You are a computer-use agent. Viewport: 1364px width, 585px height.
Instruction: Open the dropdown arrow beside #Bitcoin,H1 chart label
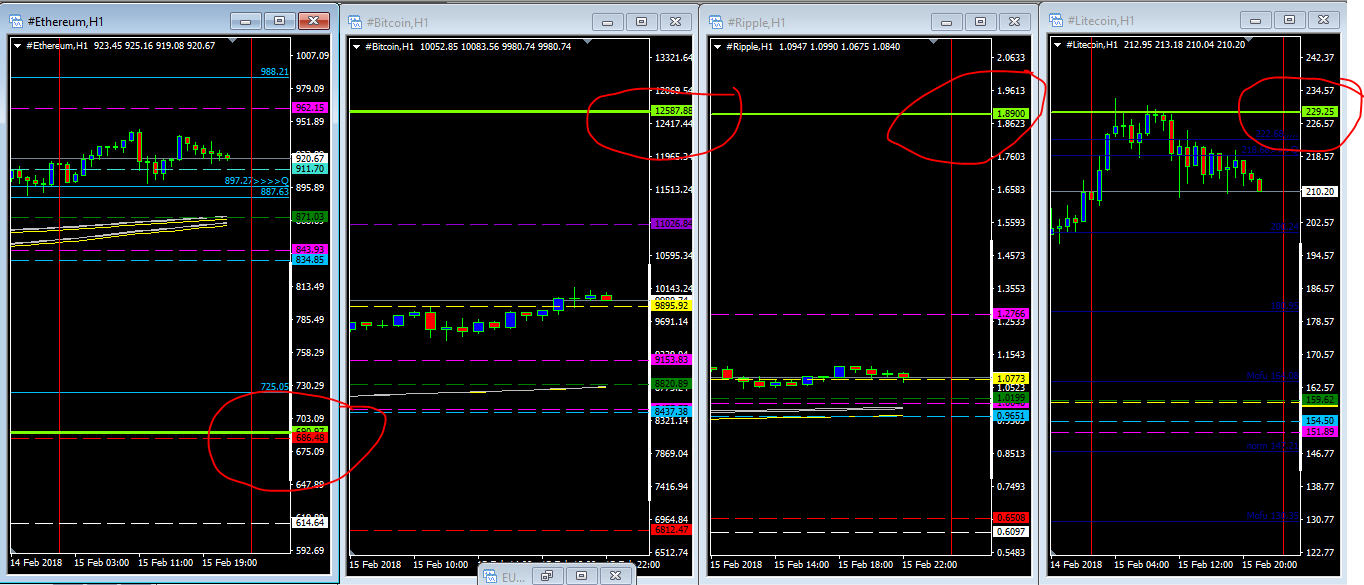pos(356,46)
